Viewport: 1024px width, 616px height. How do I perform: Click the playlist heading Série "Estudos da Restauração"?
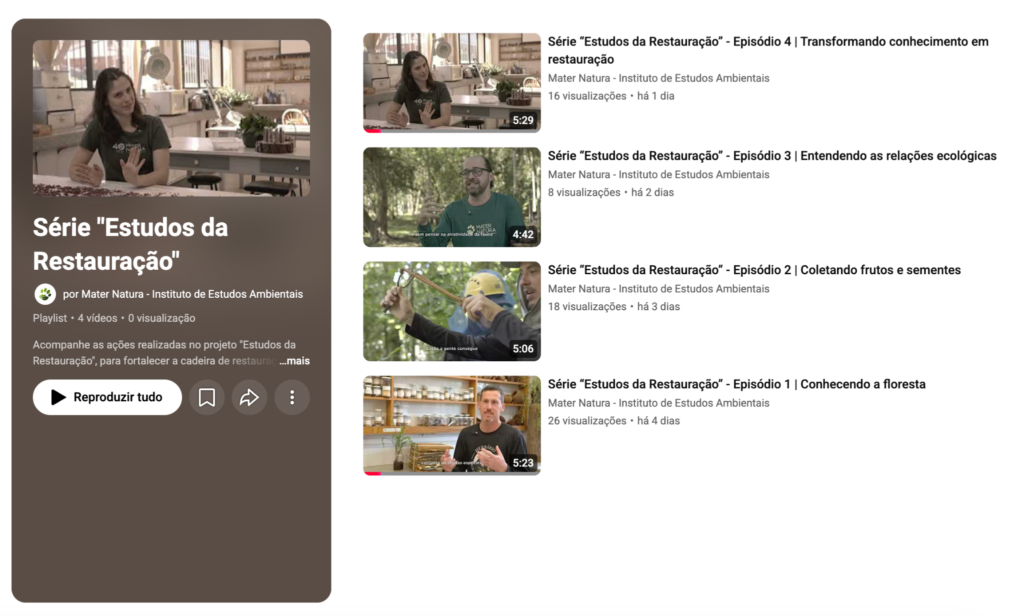[x=131, y=244]
